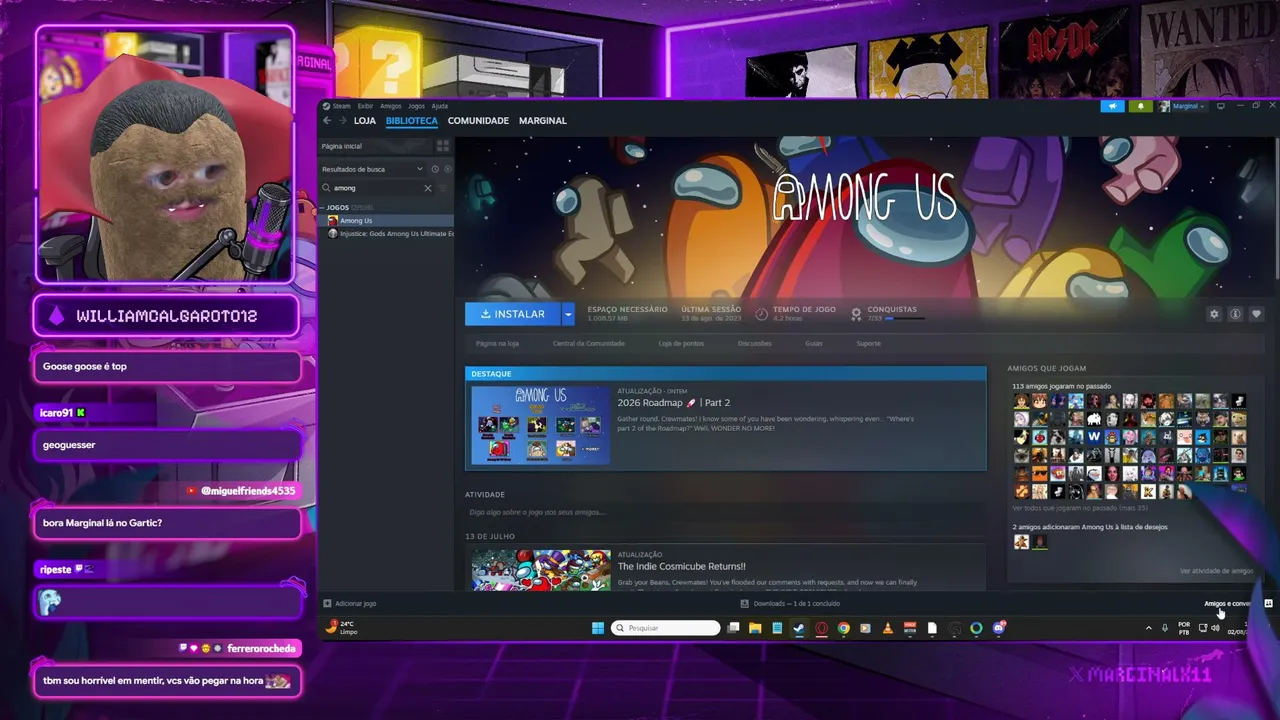Switch library to grid view icon
1280x720 pixels.
coord(443,146)
